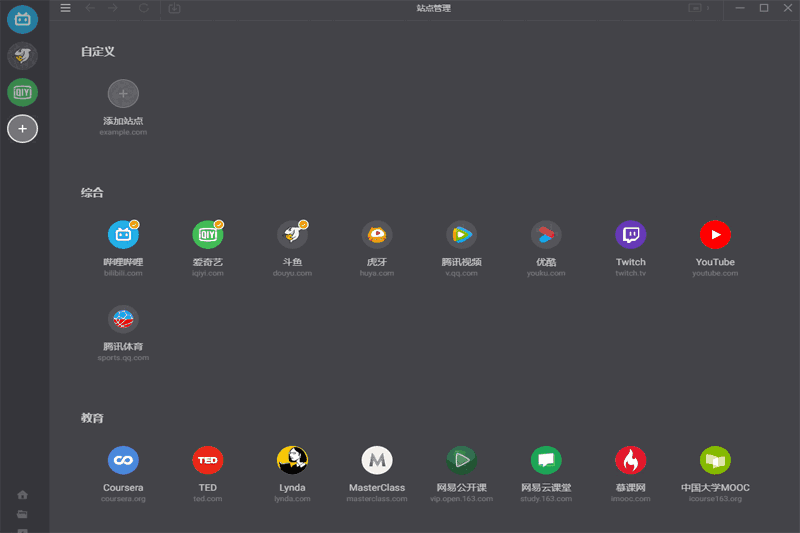Click the download icon in the top toolbar
Viewport: 800px width, 533px height.
[175, 8]
